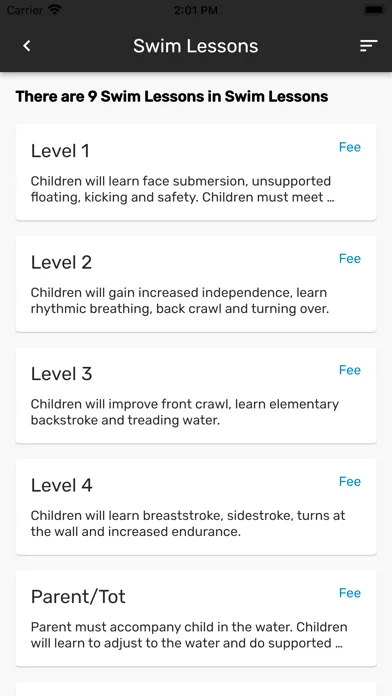Open the Level 1 lesson card
The width and height of the screenshot is (392, 696).
[196, 172]
